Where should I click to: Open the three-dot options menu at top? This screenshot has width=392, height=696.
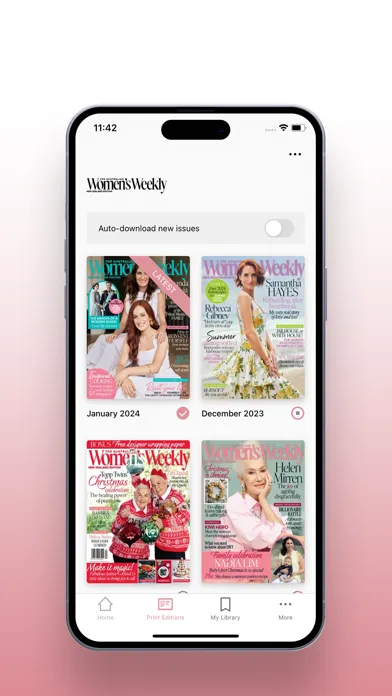pyautogui.click(x=295, y=154)
